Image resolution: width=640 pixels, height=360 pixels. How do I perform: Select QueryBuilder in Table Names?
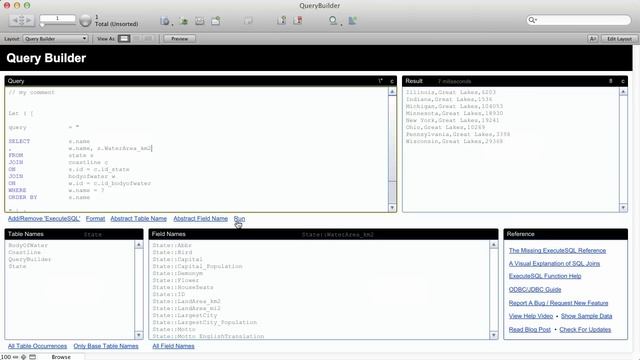click(x=29, y=259)
